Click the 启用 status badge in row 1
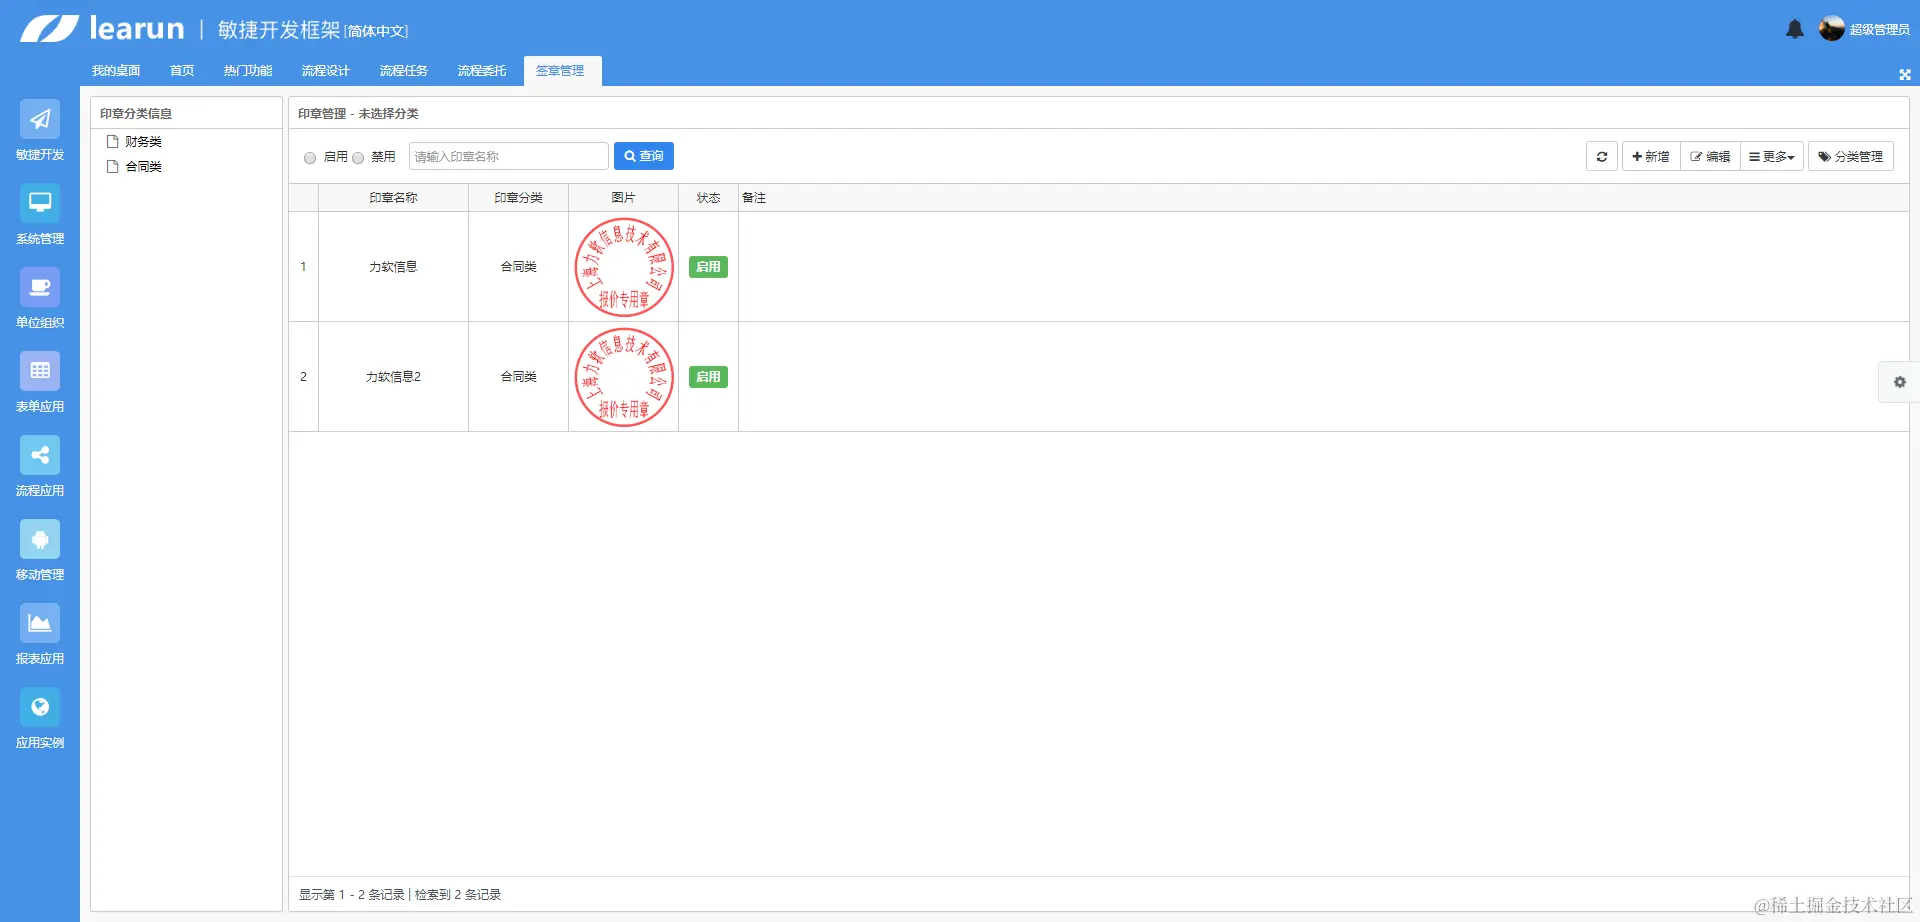 pyautogui.click(x=708, y=267)
